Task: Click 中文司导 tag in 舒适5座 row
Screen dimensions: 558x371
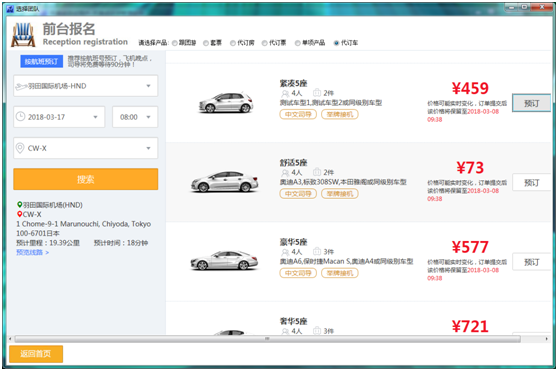Action: pos(298,194)
